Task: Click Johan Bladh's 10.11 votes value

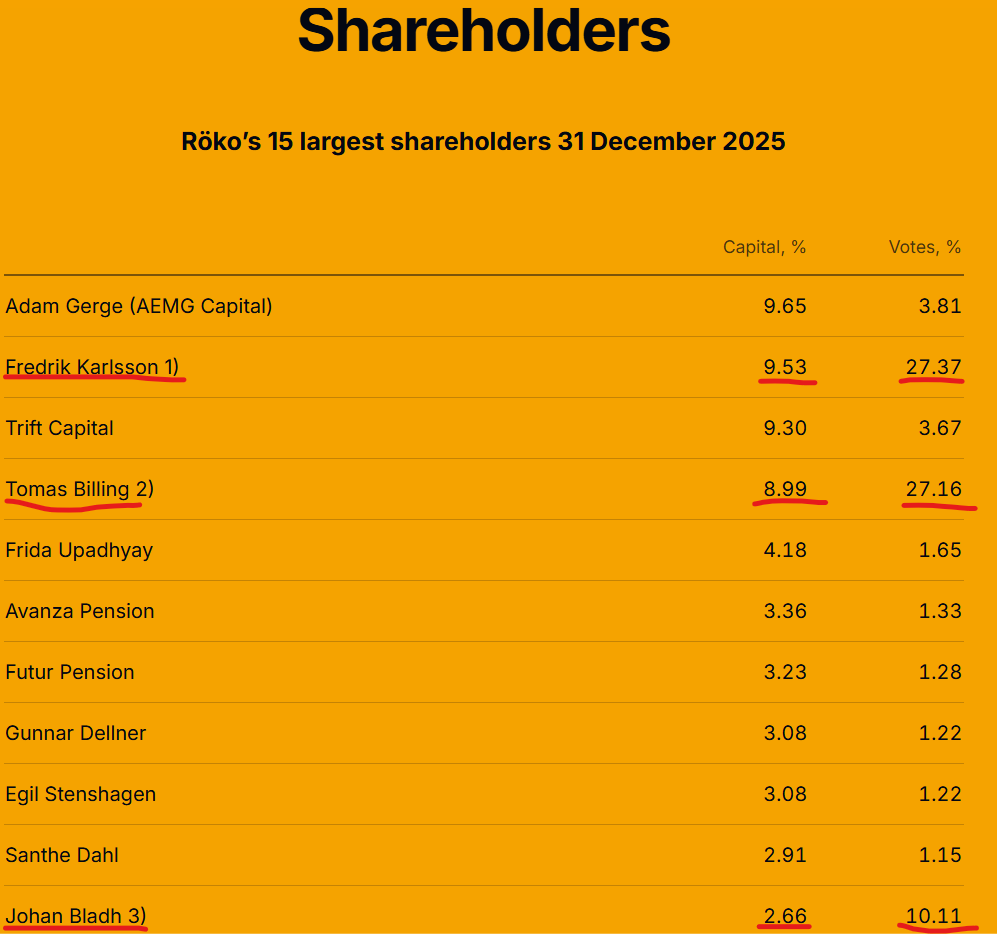Action: [x=934, y=915]
